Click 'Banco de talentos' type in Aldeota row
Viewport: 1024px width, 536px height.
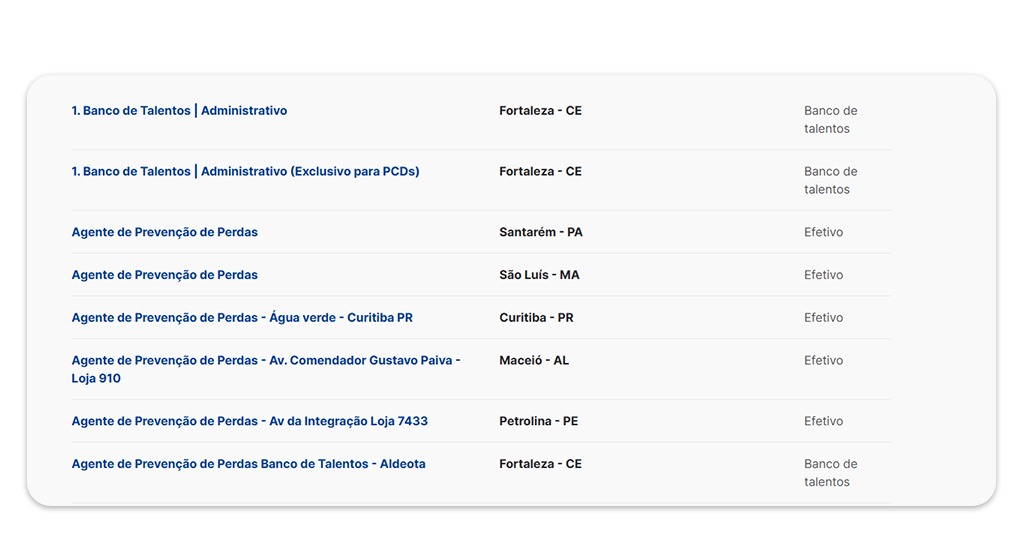click(830, 473)
